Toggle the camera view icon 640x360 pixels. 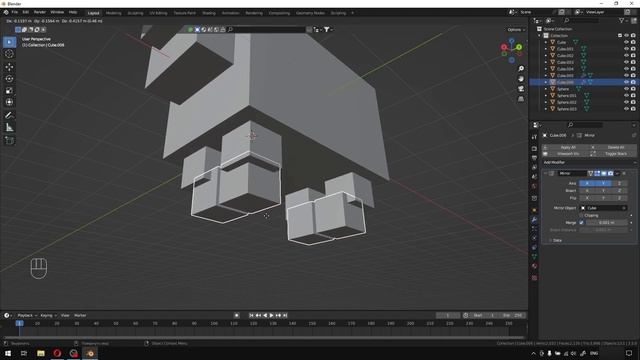521,89
